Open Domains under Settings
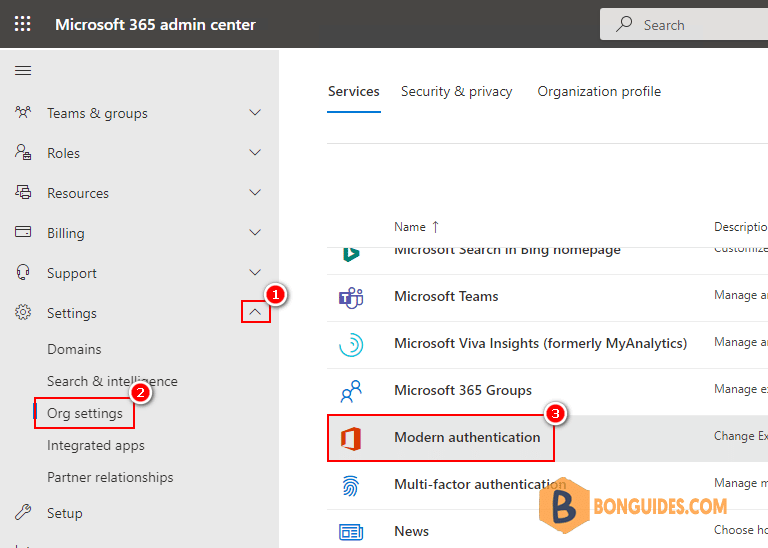This screenshot has width=768, height=548. (x=74, y=349)
